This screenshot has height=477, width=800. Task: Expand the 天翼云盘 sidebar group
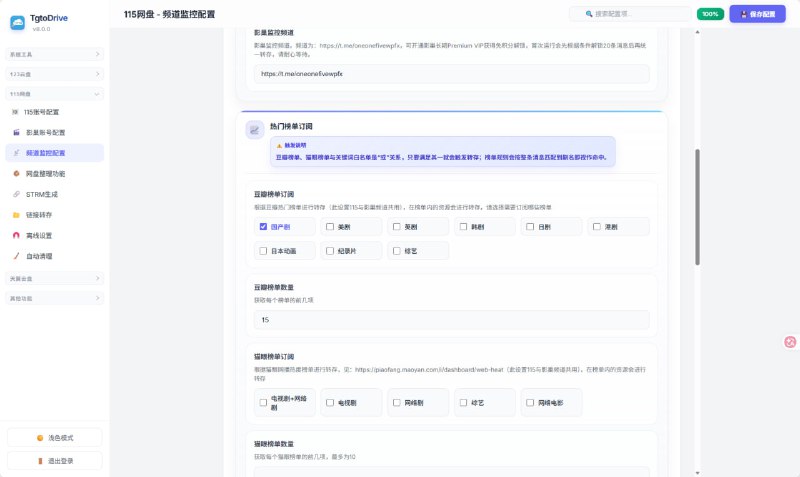[55, 279]
